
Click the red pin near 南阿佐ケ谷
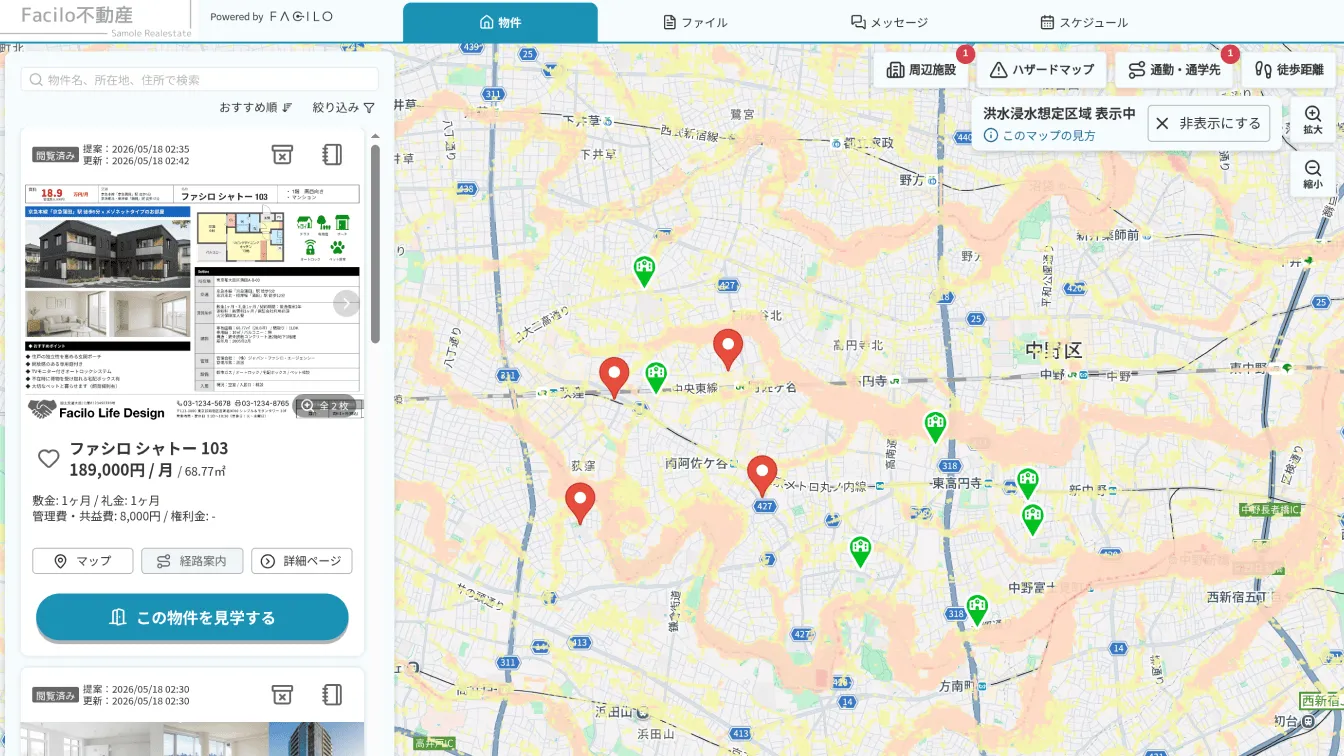pos(762,475)
